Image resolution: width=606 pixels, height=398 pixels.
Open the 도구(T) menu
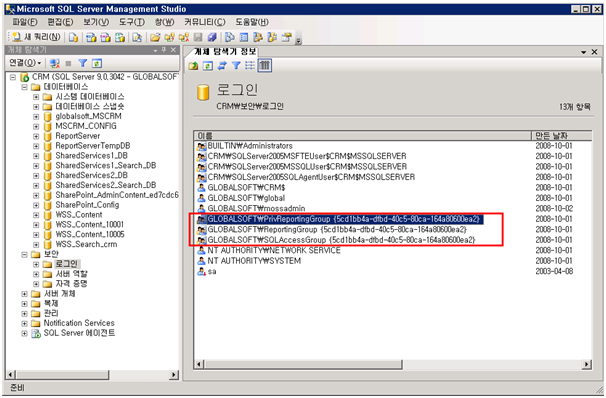point(131,22)
